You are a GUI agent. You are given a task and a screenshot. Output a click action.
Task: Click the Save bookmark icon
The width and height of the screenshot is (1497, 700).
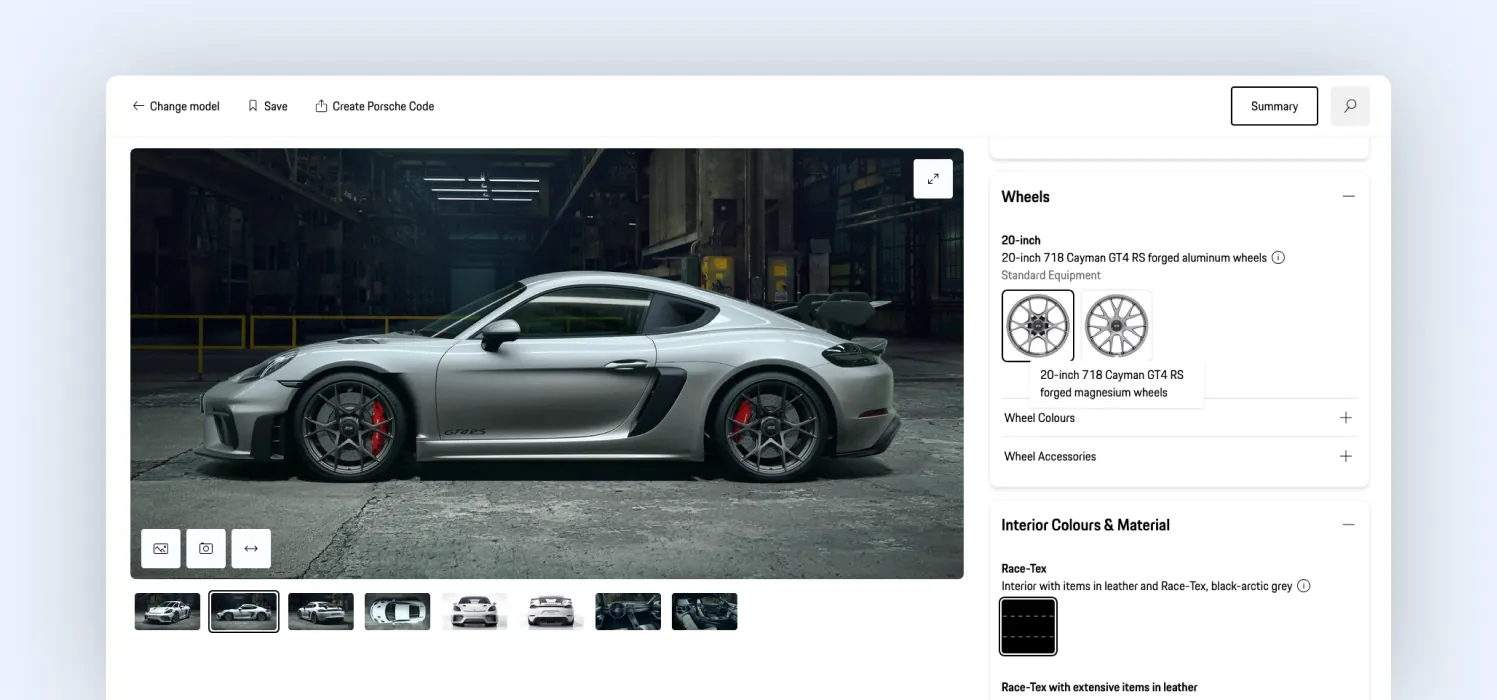pos(253,106)
